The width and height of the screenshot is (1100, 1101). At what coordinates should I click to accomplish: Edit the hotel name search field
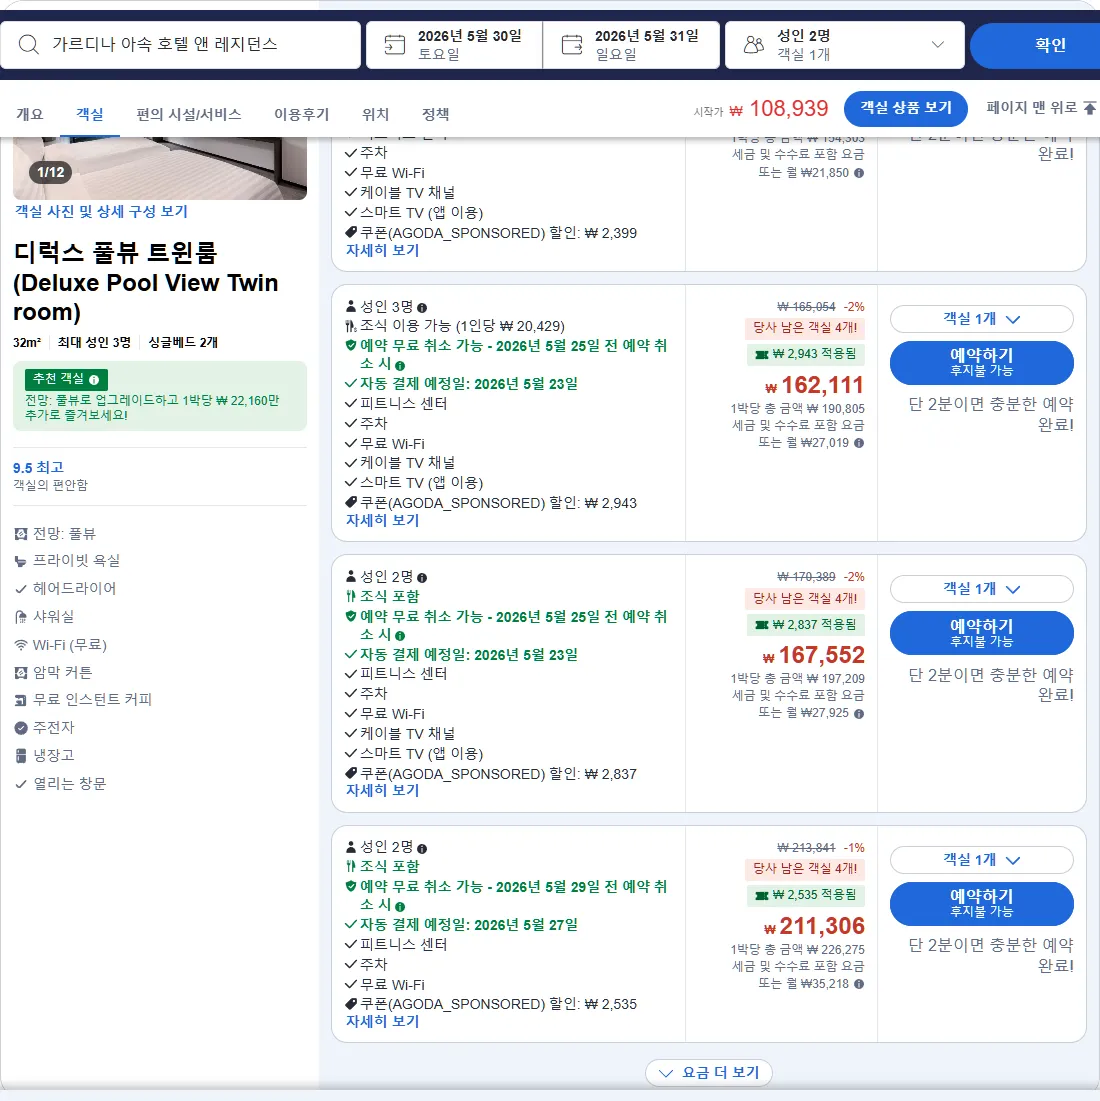(180, 45)
